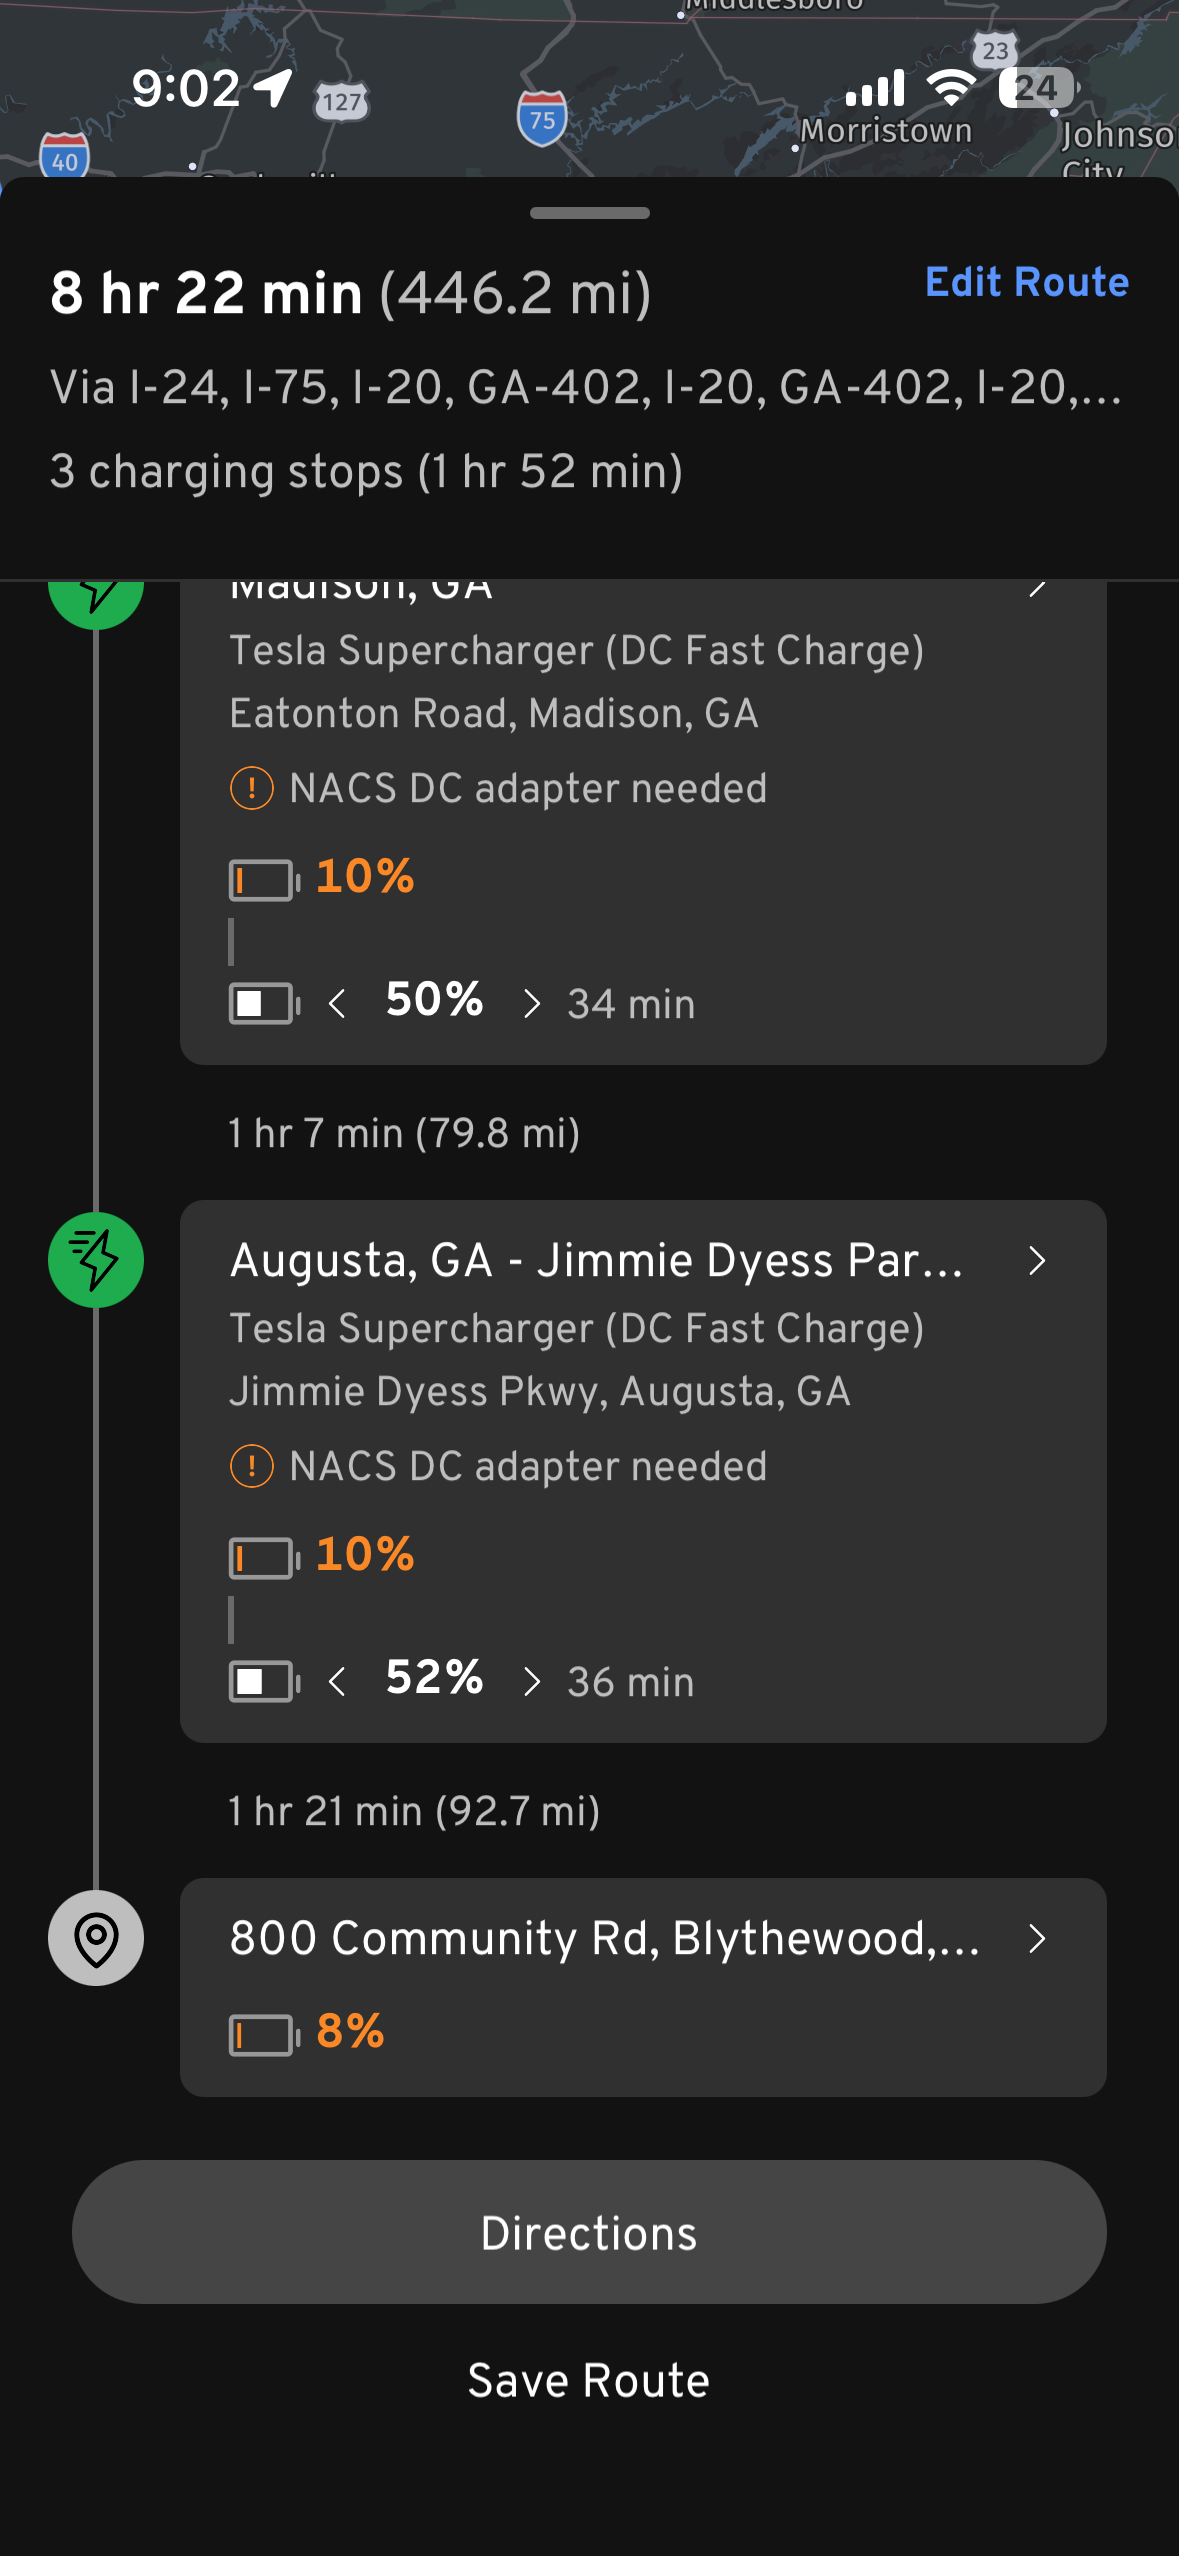Expand 800 Community Rd destination details
Image resolution: width=1179 pixels, height=2556 pixels.
1037,1938
